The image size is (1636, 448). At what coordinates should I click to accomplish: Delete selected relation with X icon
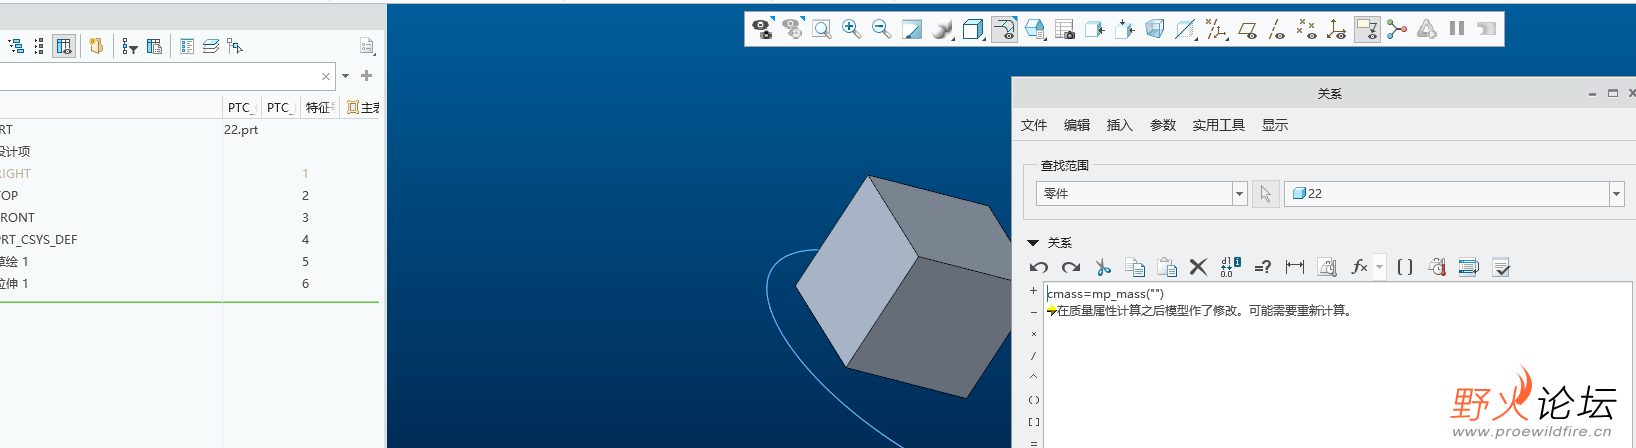[1198, 267]
